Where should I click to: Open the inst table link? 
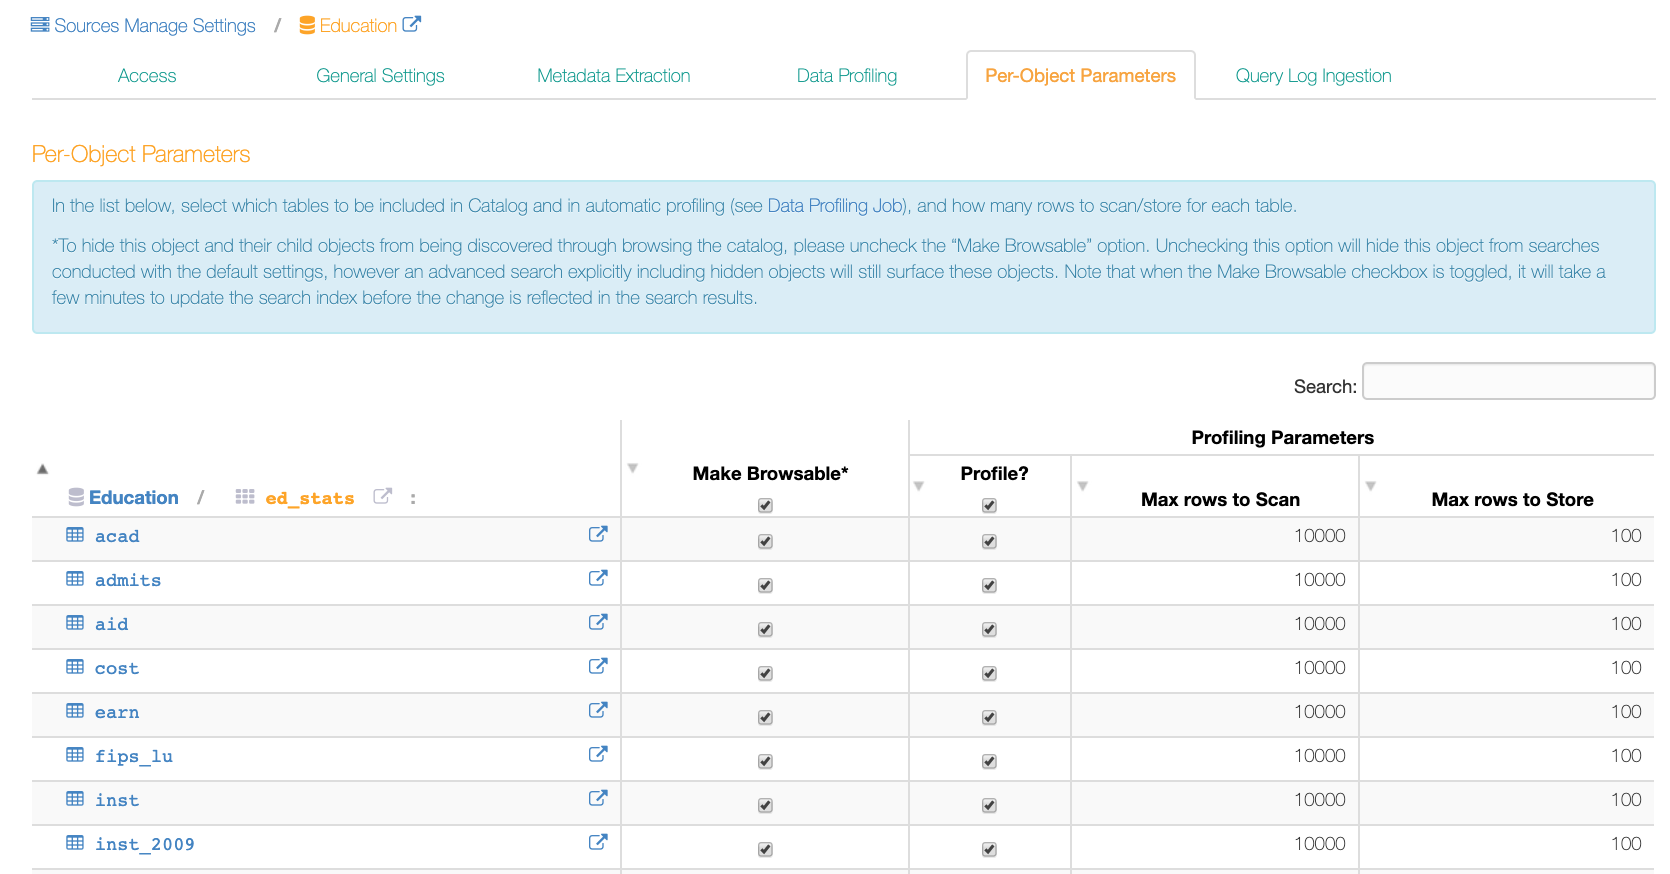pyautogui.click(x=117, y=800)
